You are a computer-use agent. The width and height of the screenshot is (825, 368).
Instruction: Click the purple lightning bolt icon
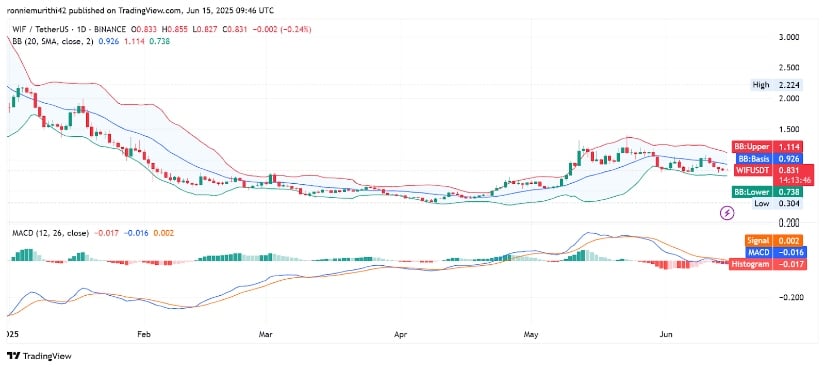[727, 213]
